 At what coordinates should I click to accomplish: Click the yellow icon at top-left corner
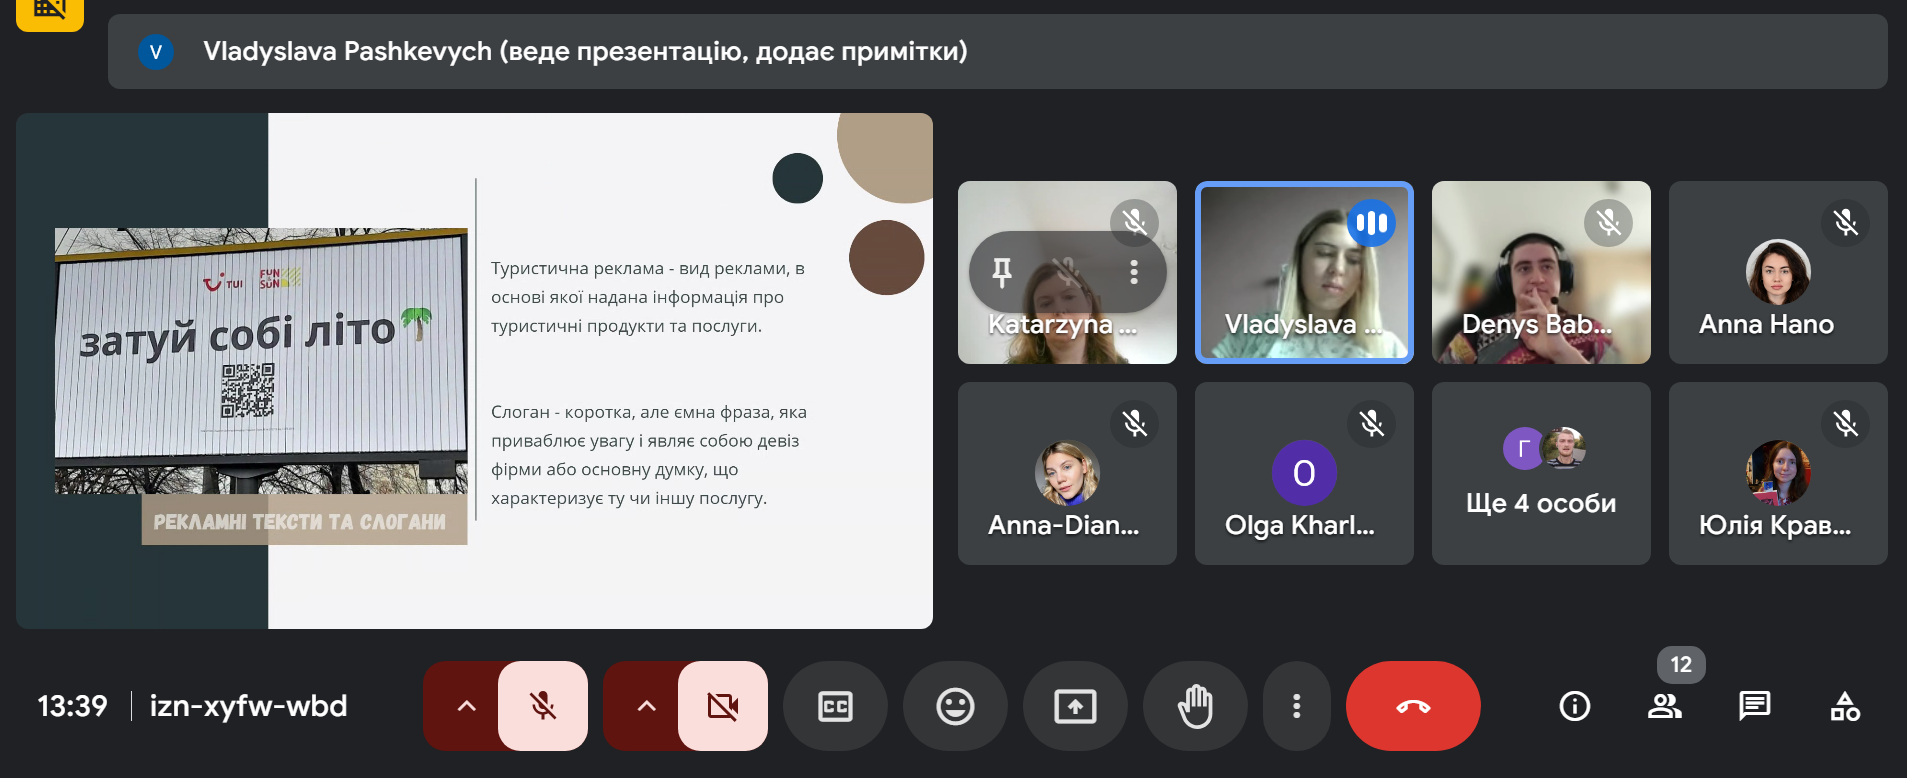pyautogui.click(x=50, y=13)
